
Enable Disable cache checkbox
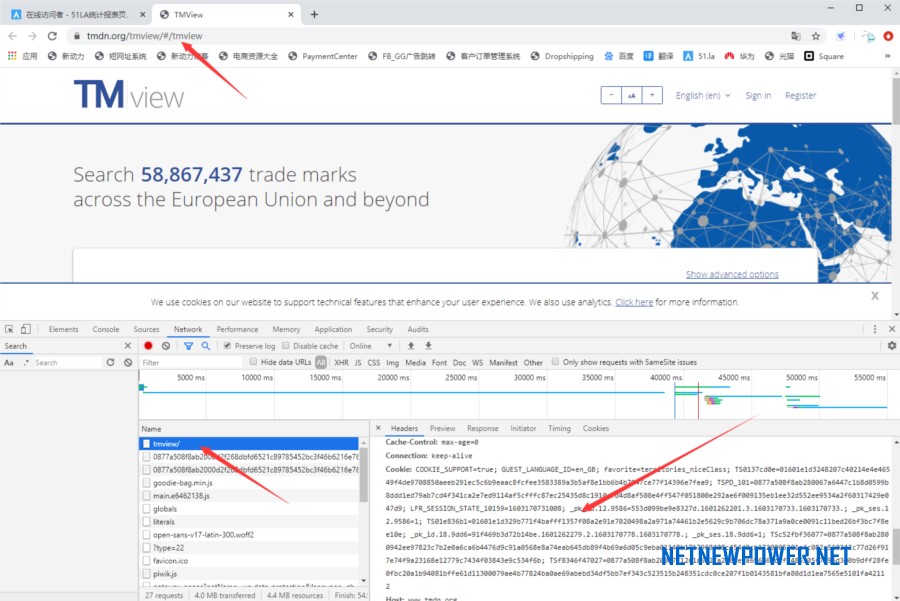click(x=286, y=346)
